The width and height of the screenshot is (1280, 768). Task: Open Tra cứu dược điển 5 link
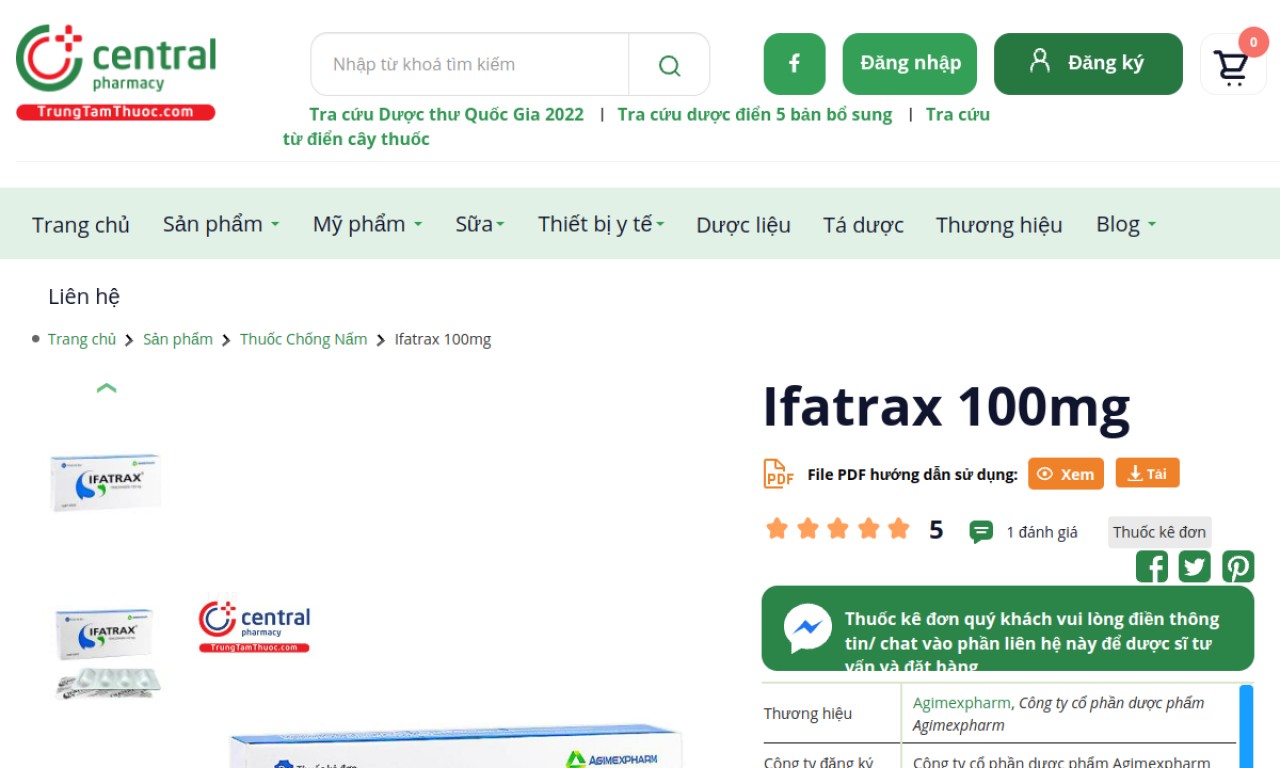click(755, 114)
